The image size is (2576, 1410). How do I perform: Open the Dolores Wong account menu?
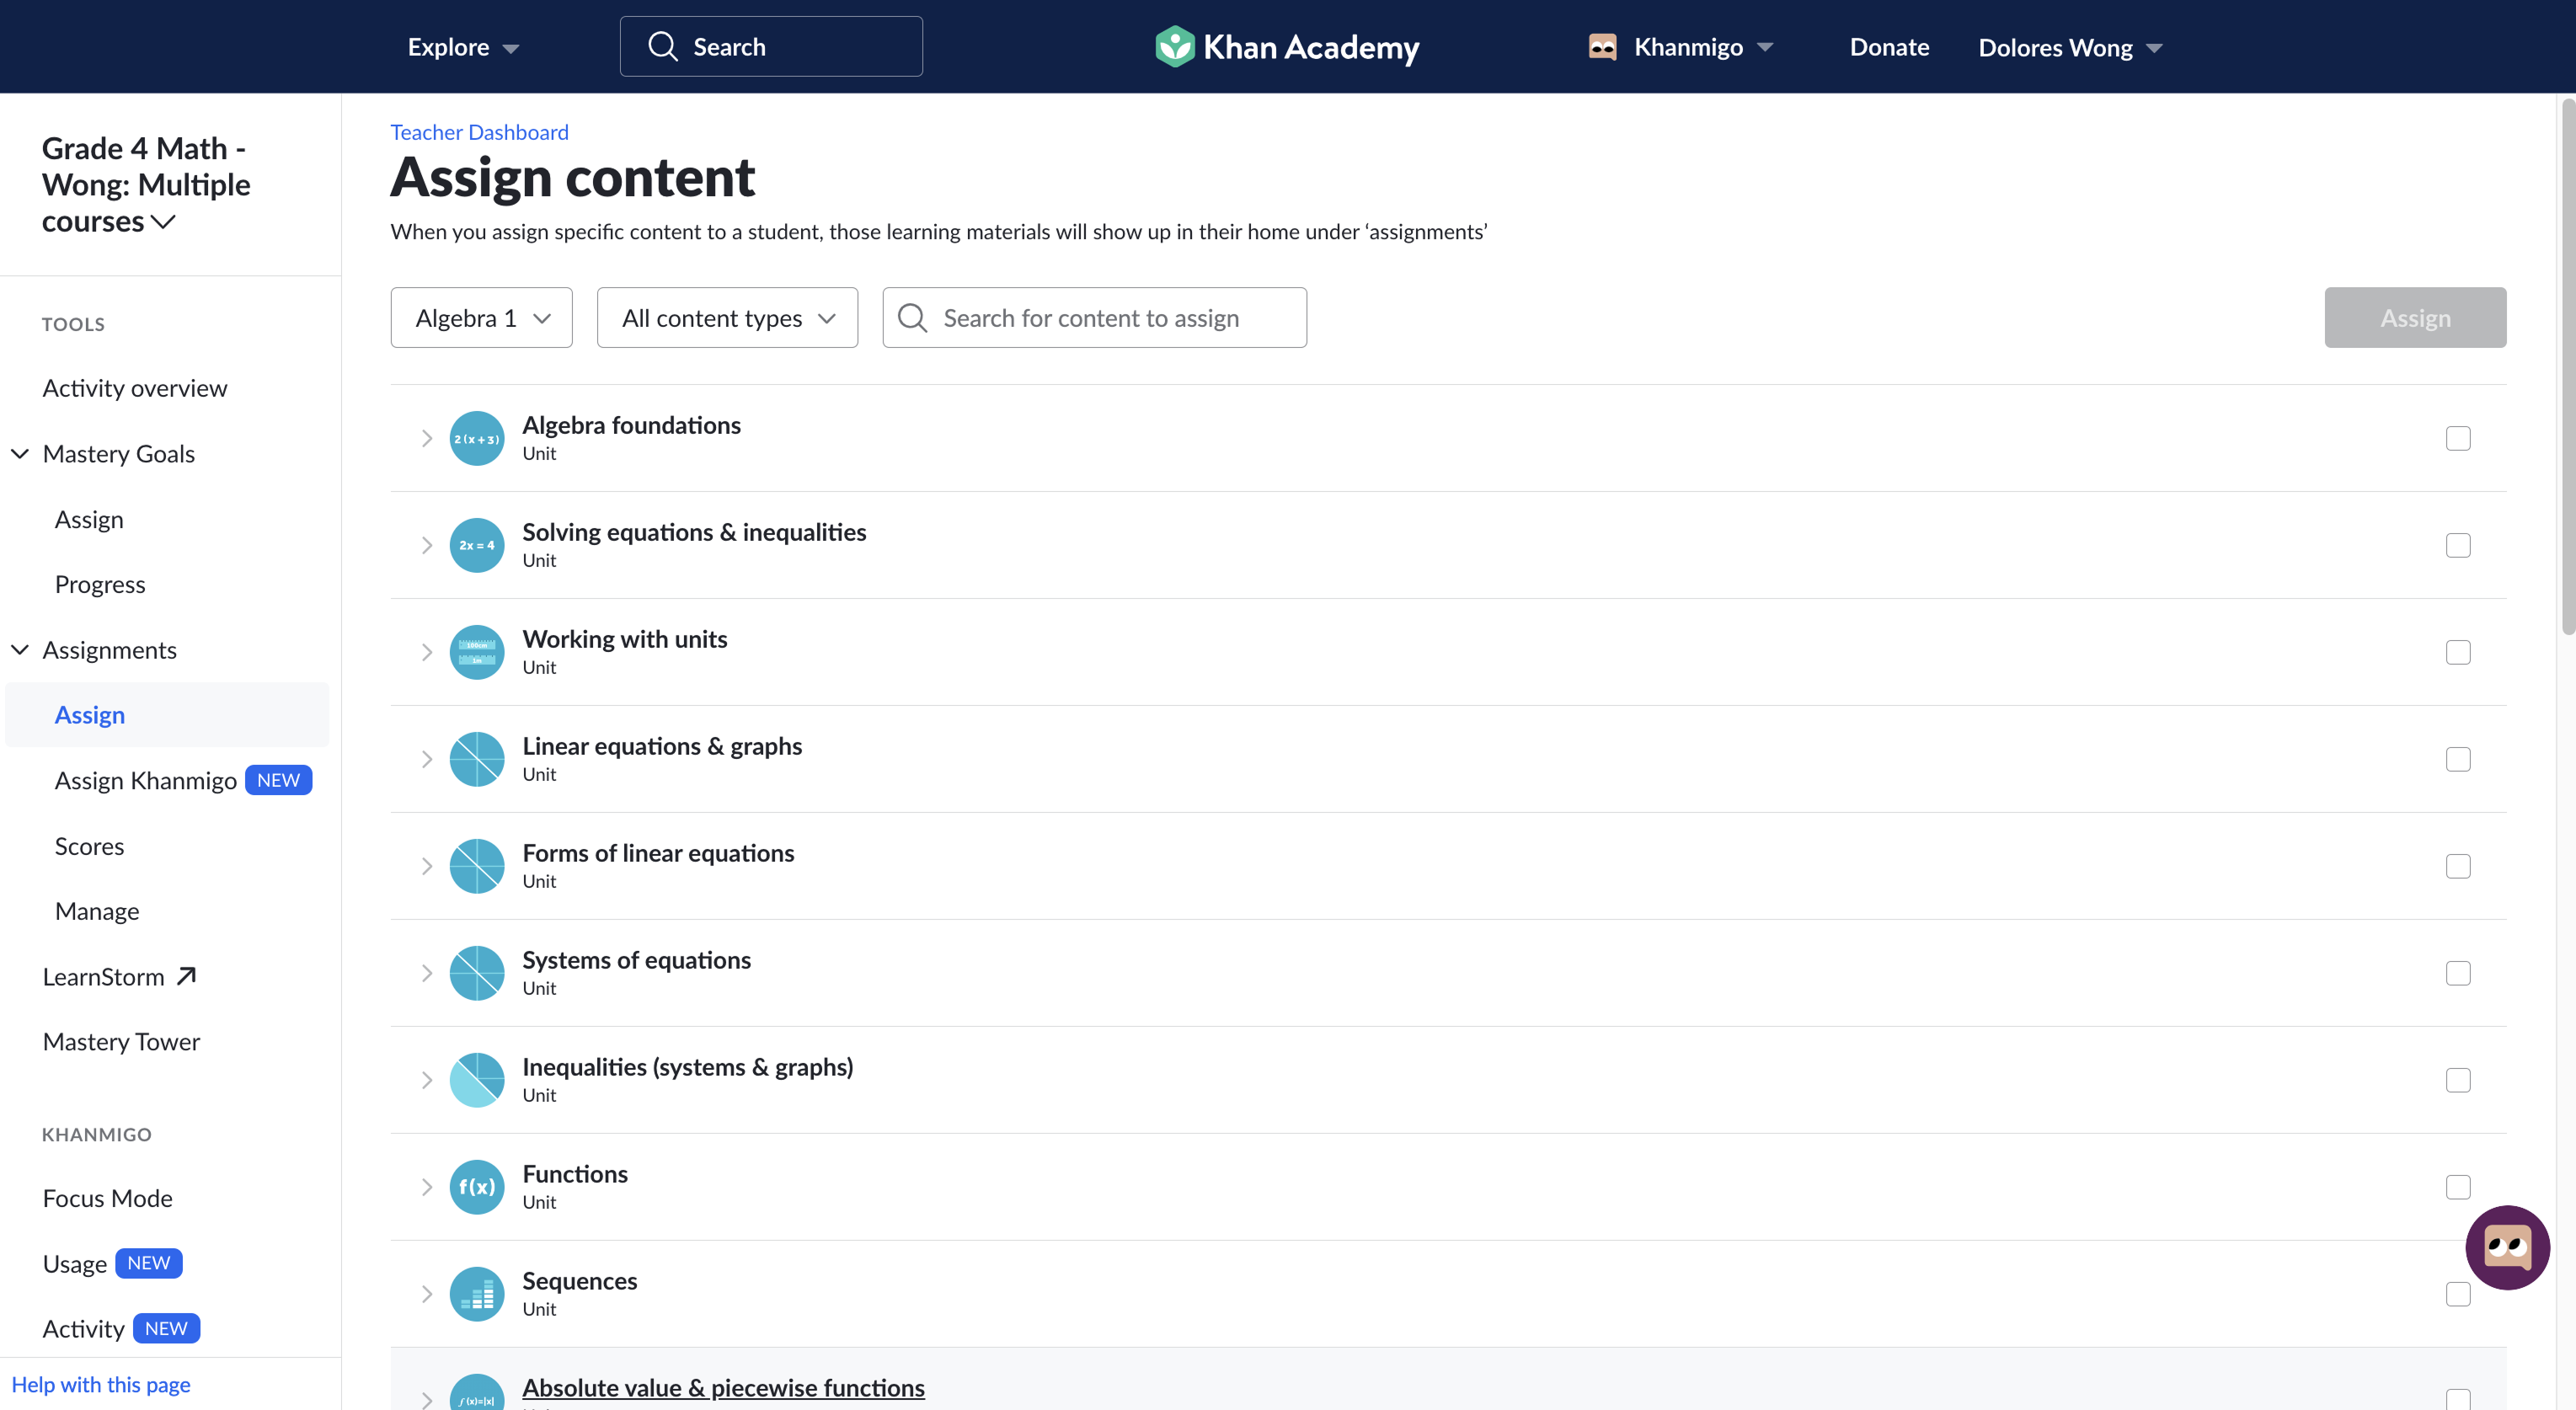[2070, 47]
